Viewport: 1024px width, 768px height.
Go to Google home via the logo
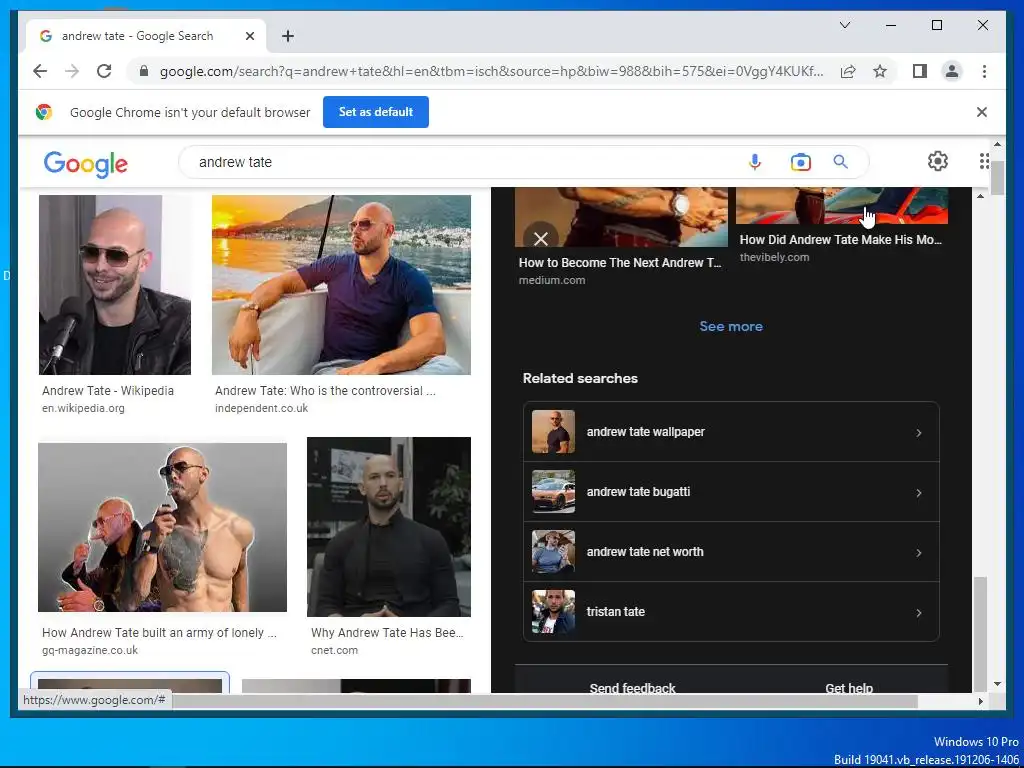tap(86, 163)
